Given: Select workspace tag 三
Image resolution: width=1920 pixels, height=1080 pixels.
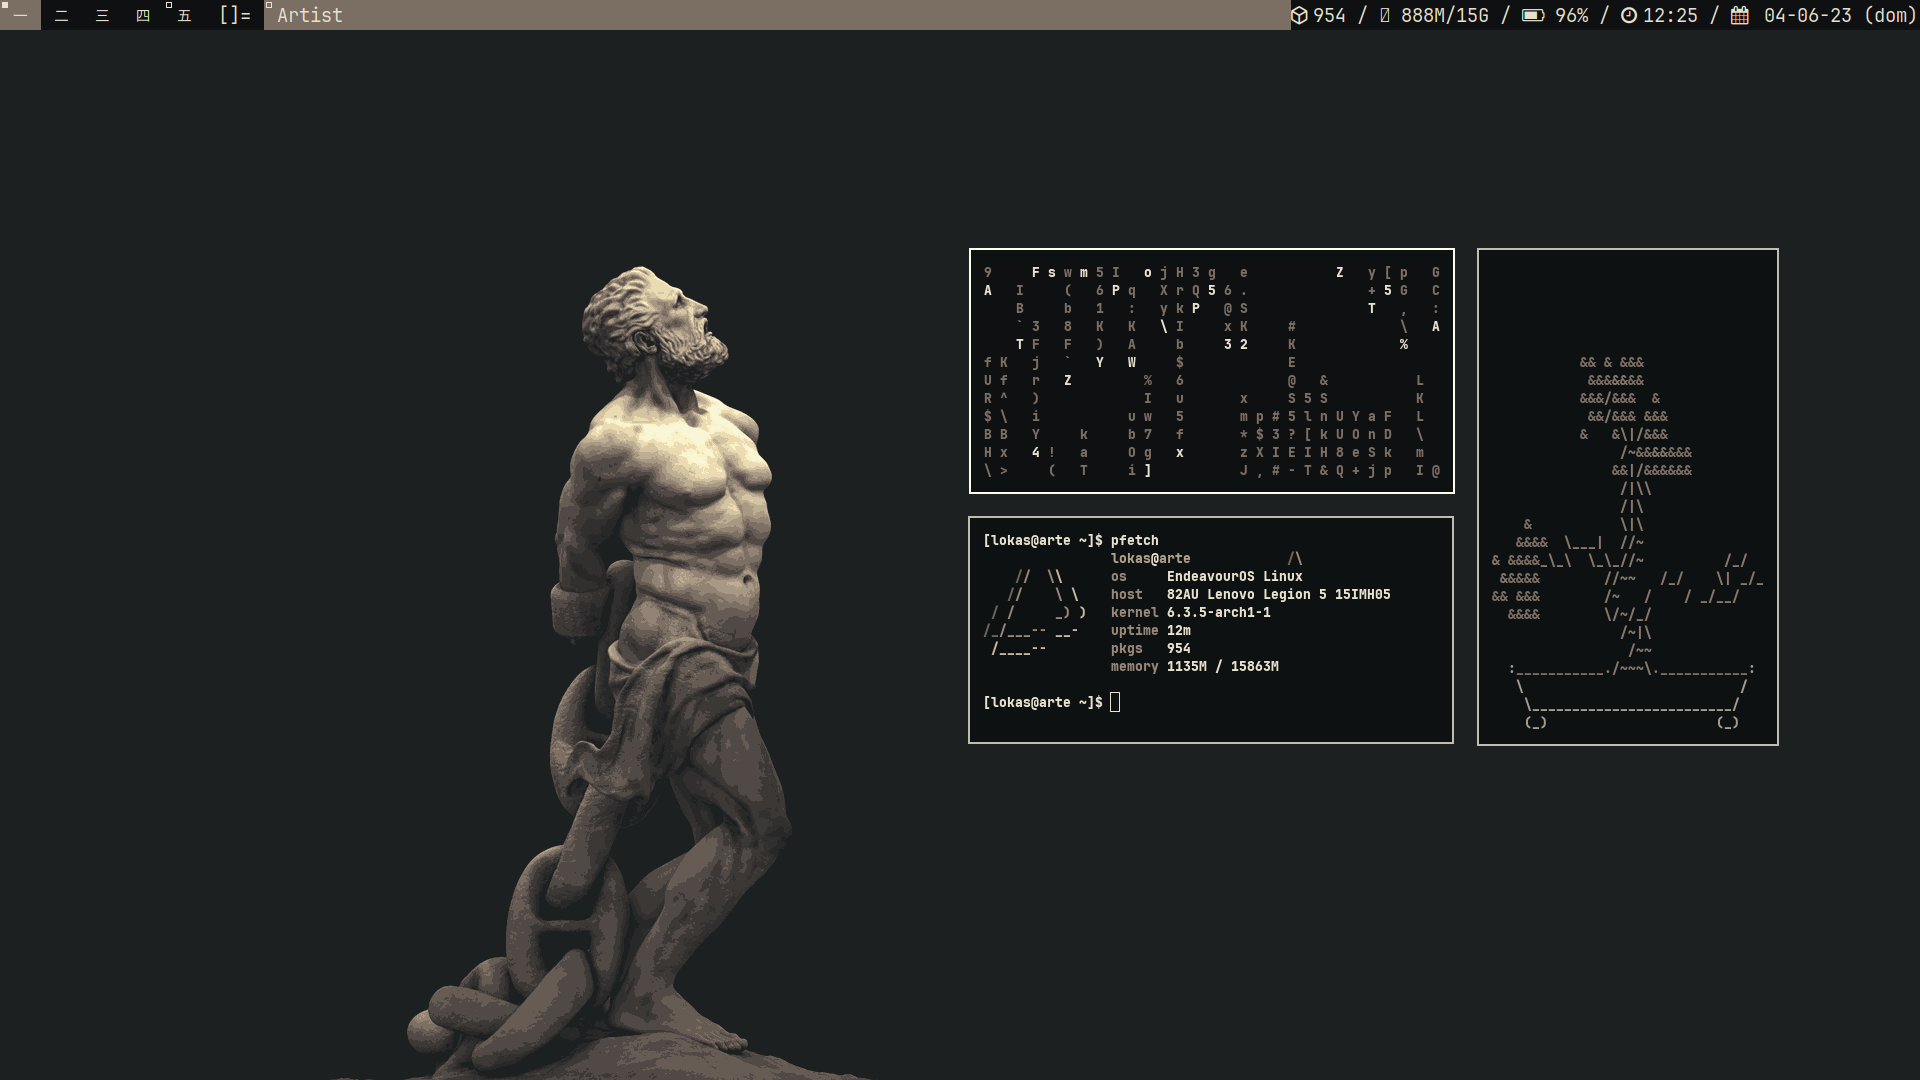Looking at the screenshot, I should tap(102, 15).
